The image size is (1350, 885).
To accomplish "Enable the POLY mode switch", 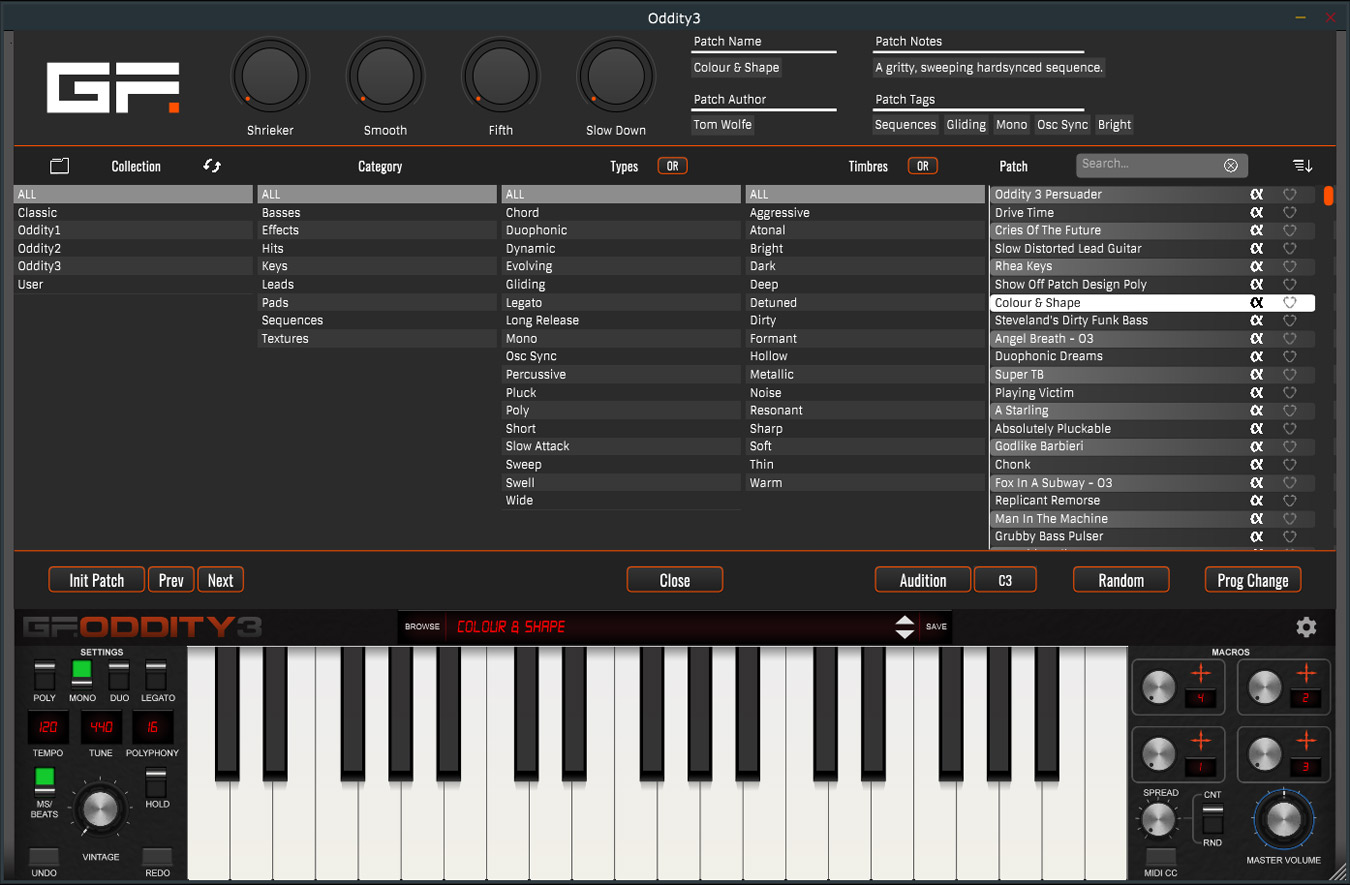I will [44, 675].
